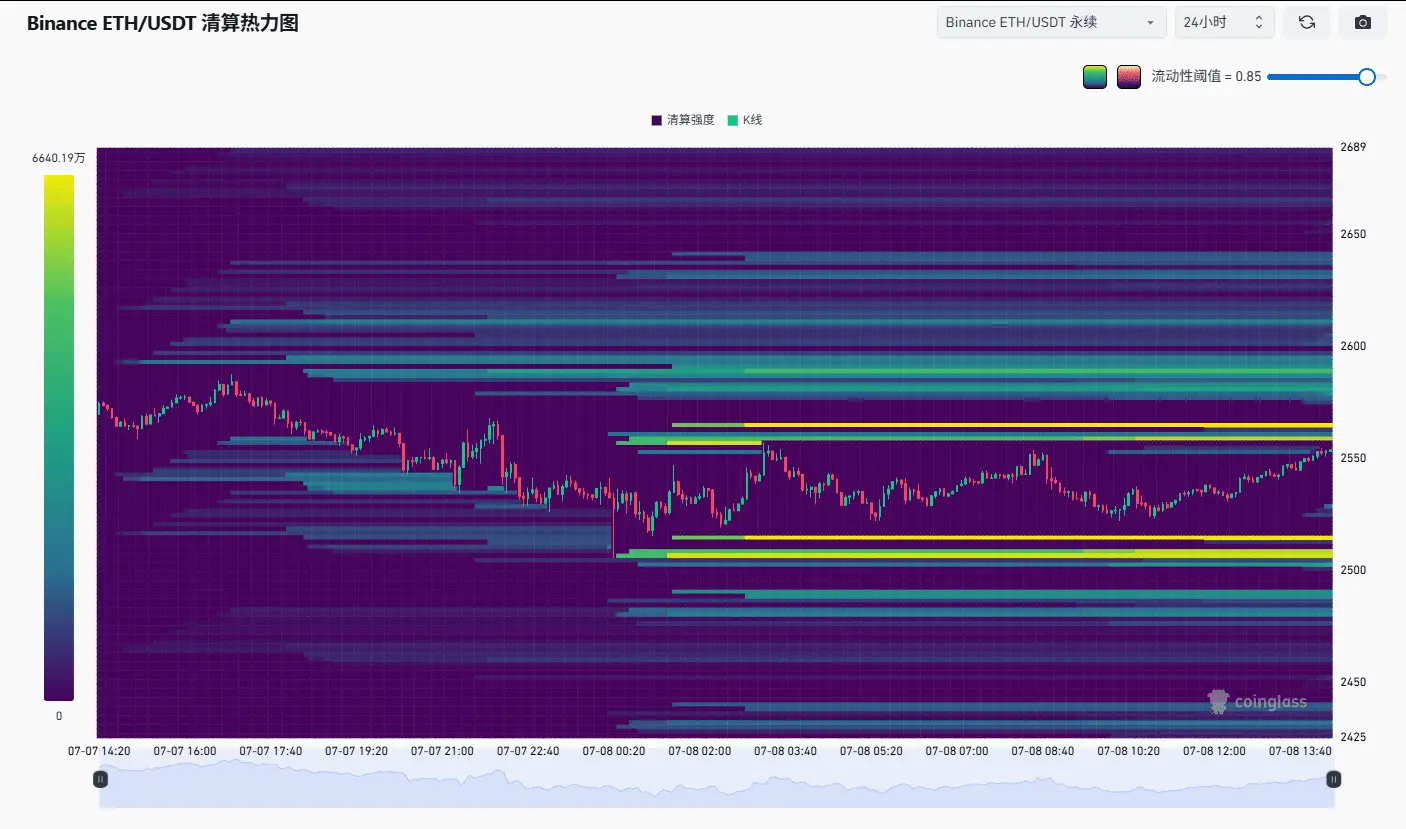Image resolution: width=1406 pixels, height=829 pixels.
Task: Click the 07-07 19:20 time axis label
Action: point(357,750)
